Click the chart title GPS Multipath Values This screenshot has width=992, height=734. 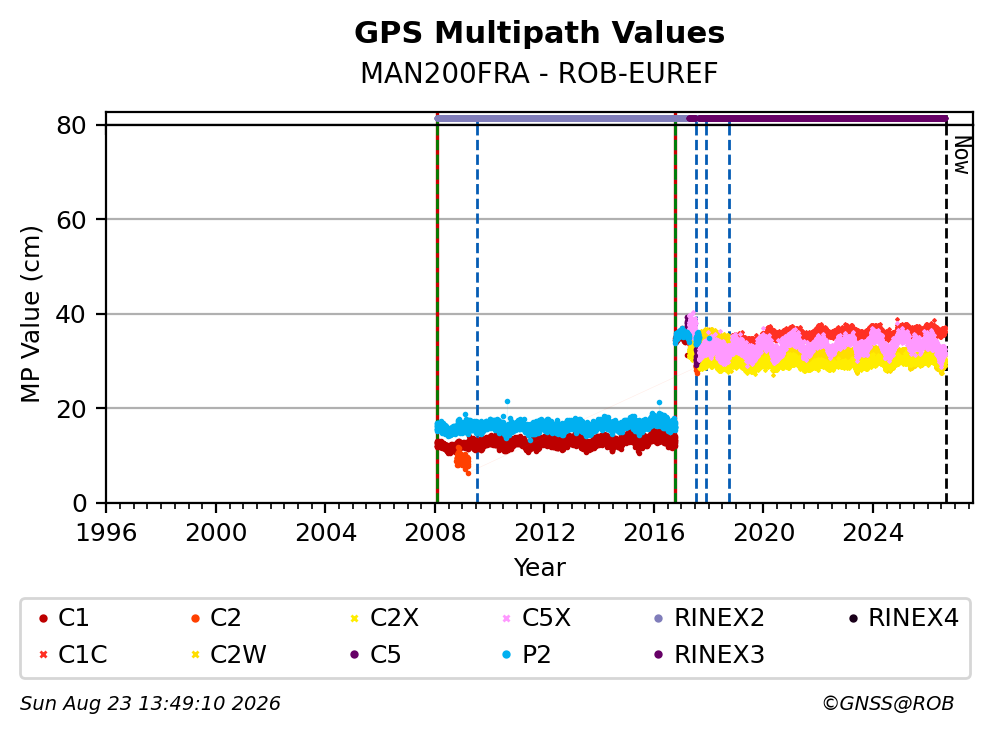tap(539, 33)
